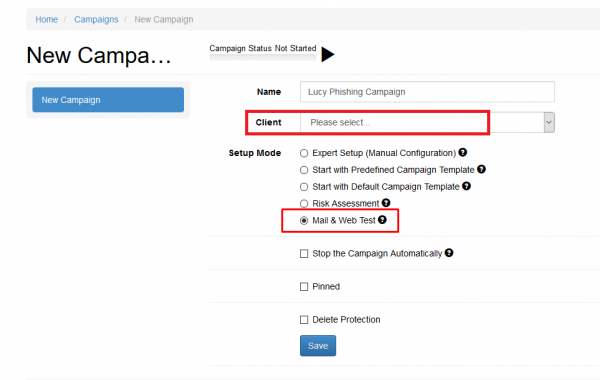Go to Home breadcrumb link
The height and width of the screenshot is (380, 600).
(x=47, y=20)
